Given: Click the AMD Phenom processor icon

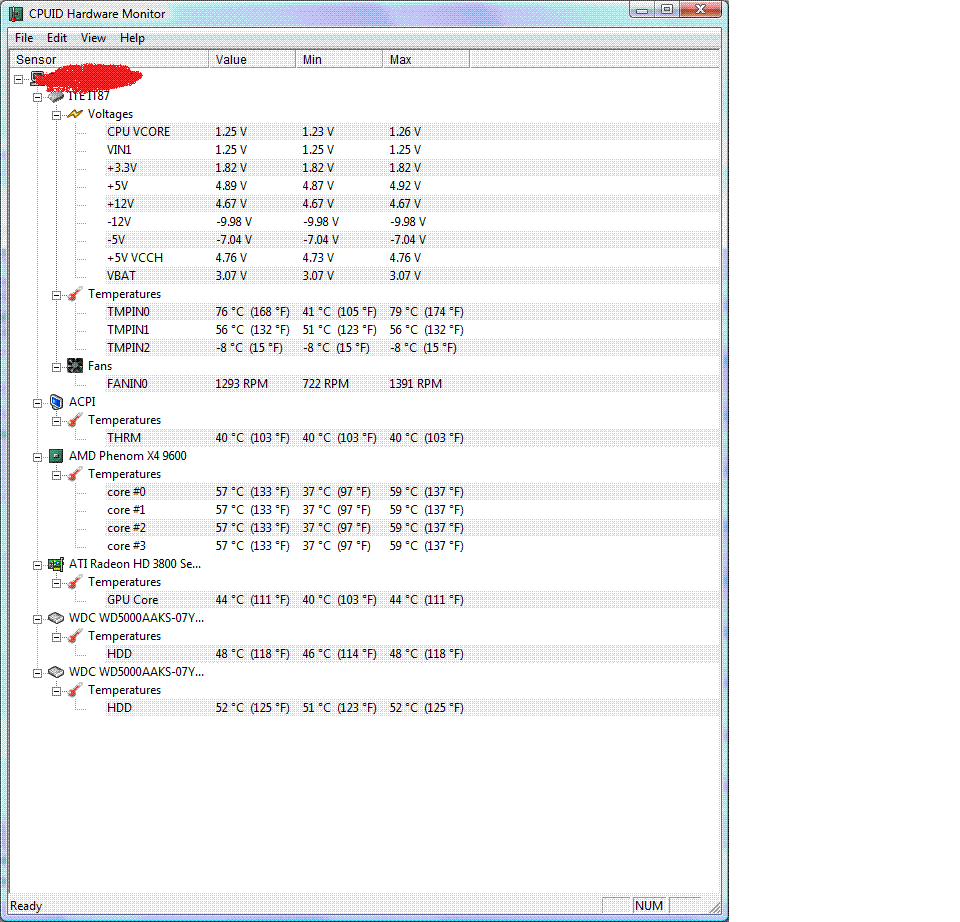Looking at the screenshot, I should tap(56, 456).
